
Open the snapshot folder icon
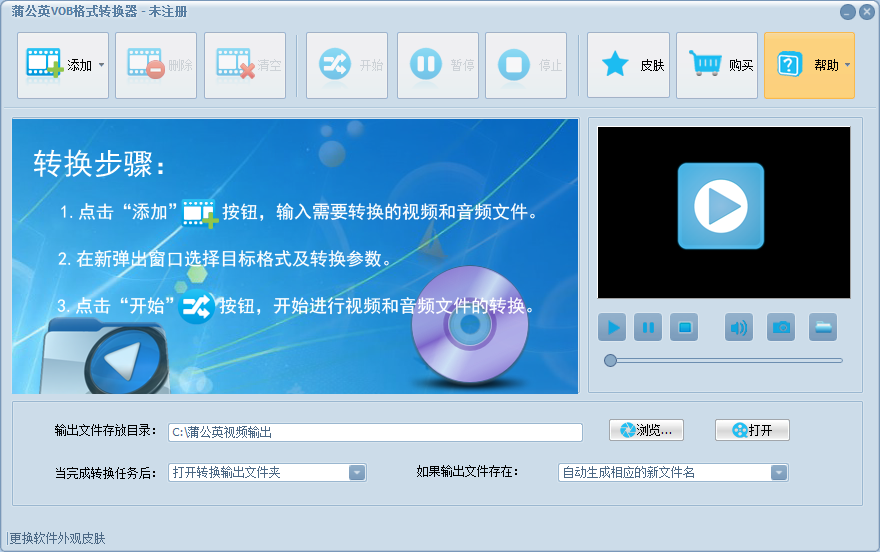[823, 327]
